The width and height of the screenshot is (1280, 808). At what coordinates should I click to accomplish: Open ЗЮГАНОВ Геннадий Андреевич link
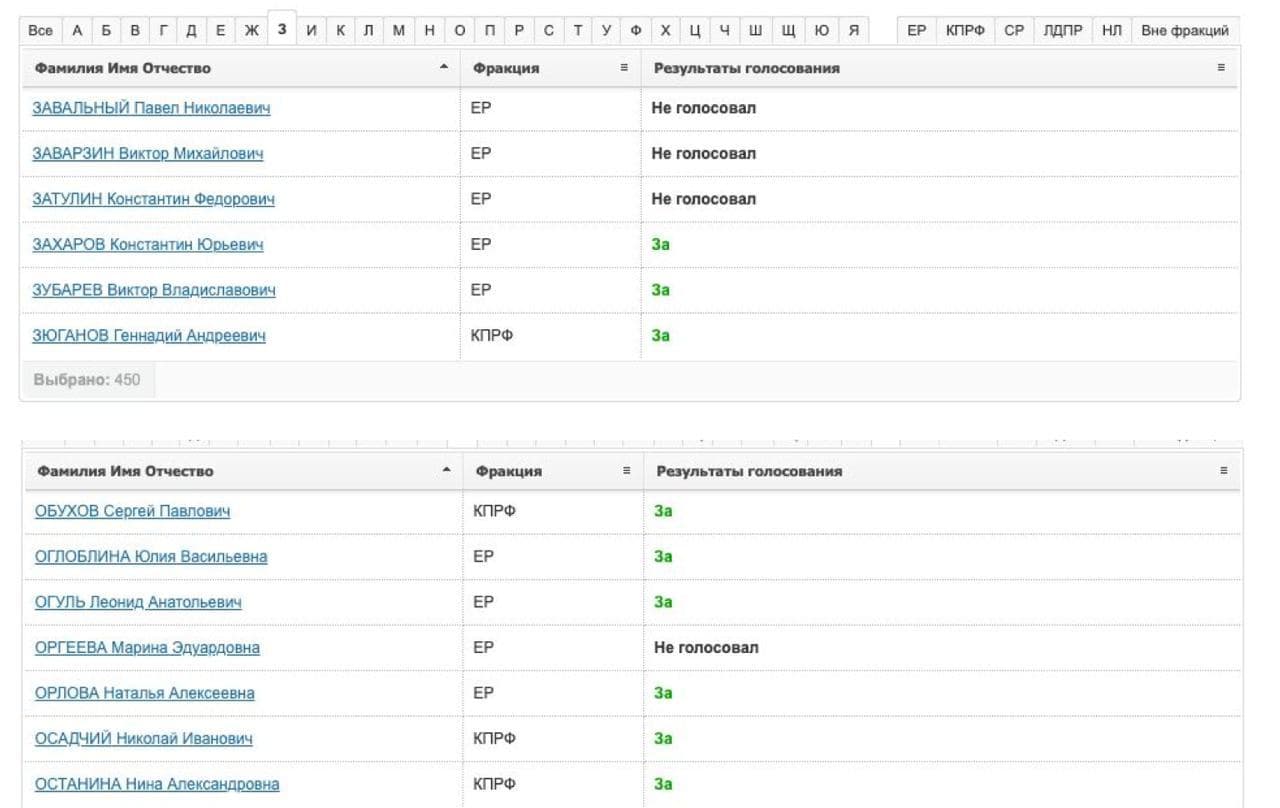click(x=149, y=336)
